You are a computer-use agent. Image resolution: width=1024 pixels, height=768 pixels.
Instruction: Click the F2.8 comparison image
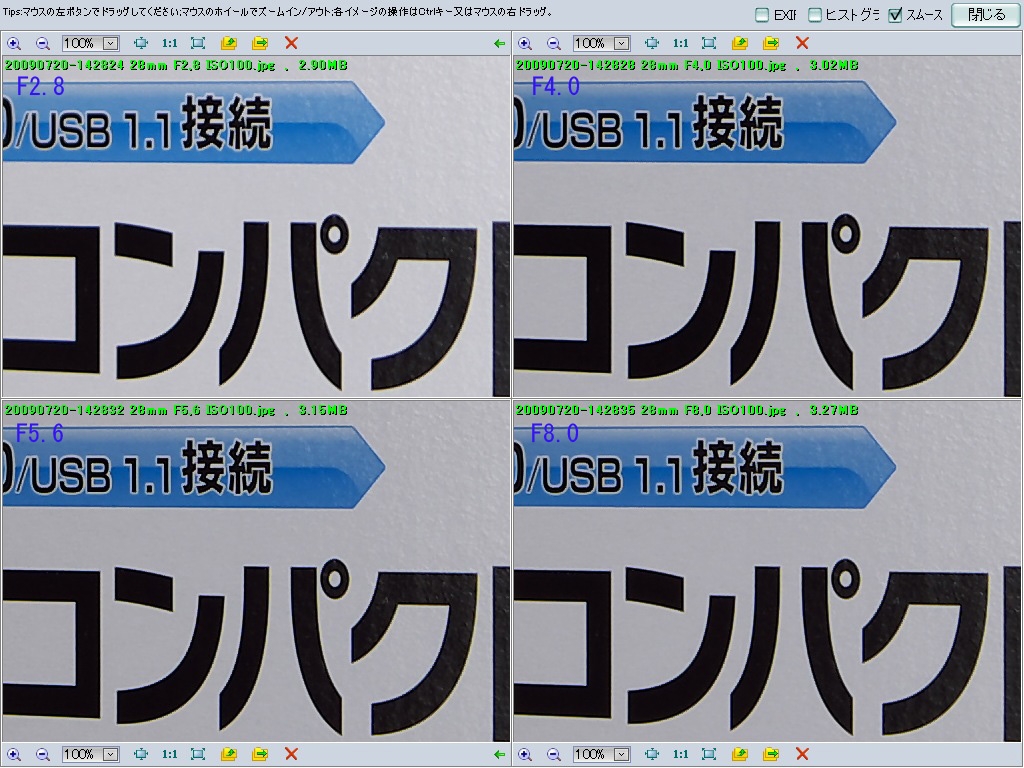point(256,227)
